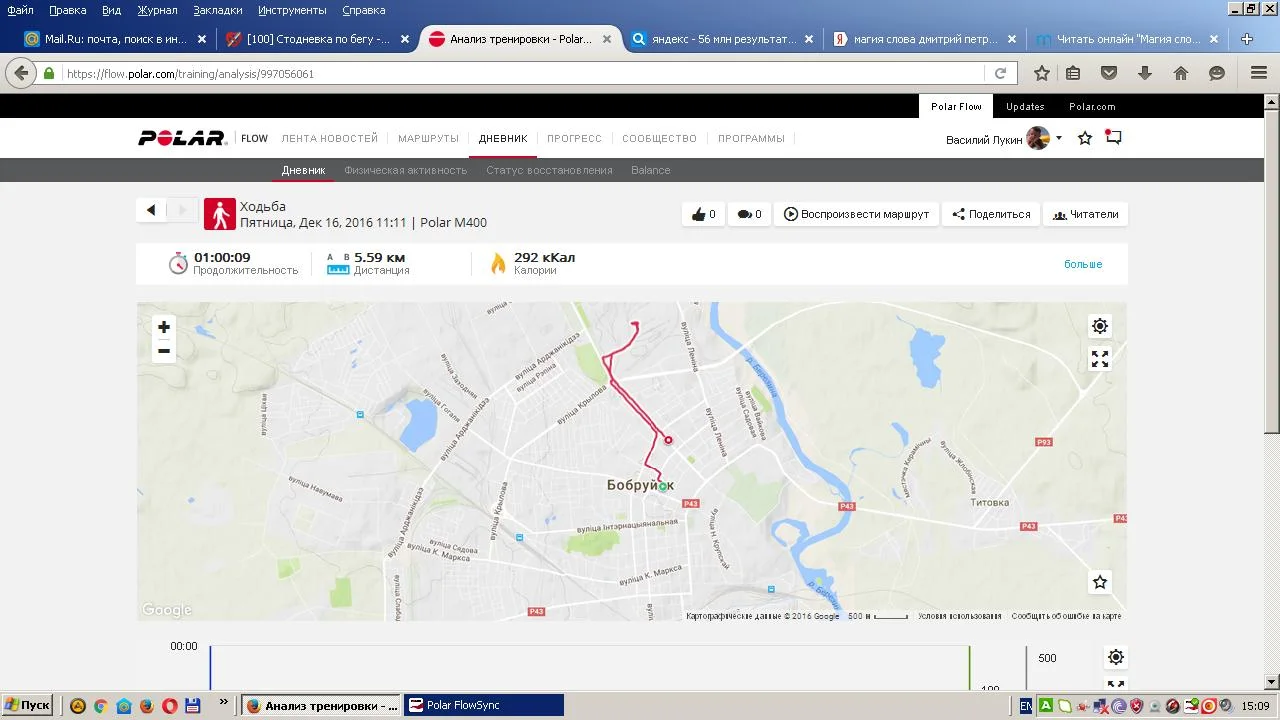Click the Поделиться share button
Image resolution: width=1280 pixels, height=720 pixels.
991,214
